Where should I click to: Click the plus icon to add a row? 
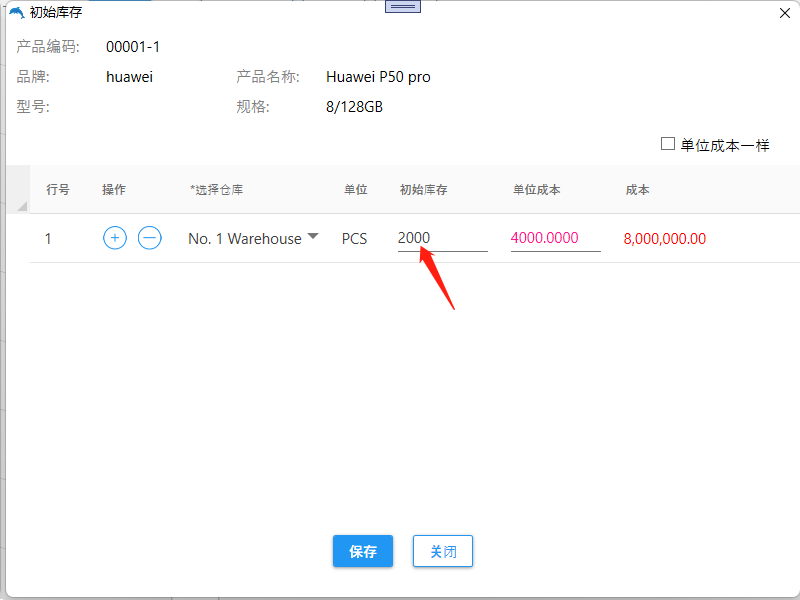click(115, 238)
